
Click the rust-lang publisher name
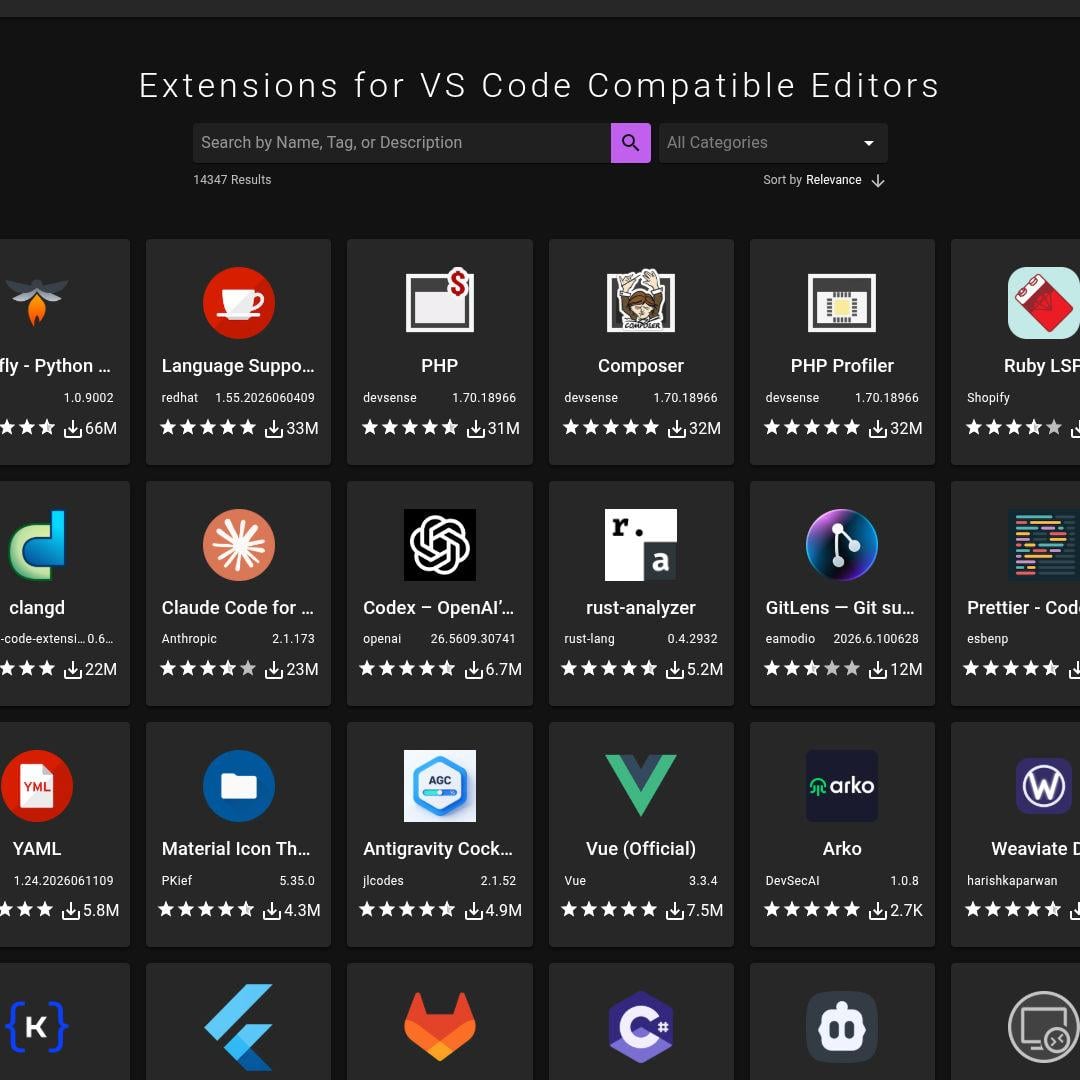590,638
